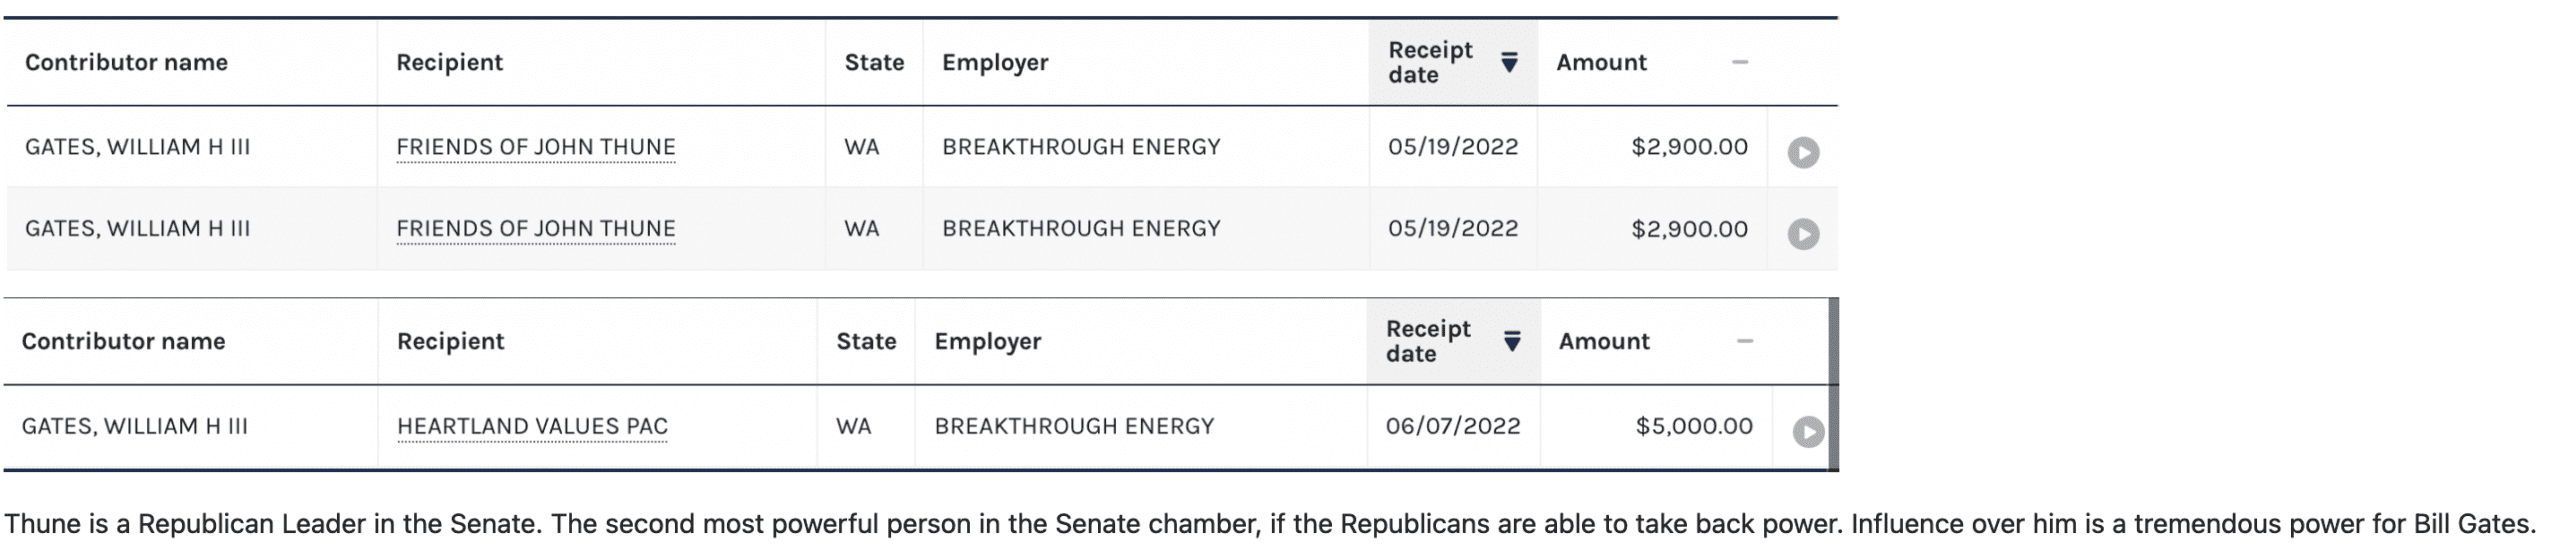Click Employer column header in bottom table
Screen dimensions: 2560x559
988,341
